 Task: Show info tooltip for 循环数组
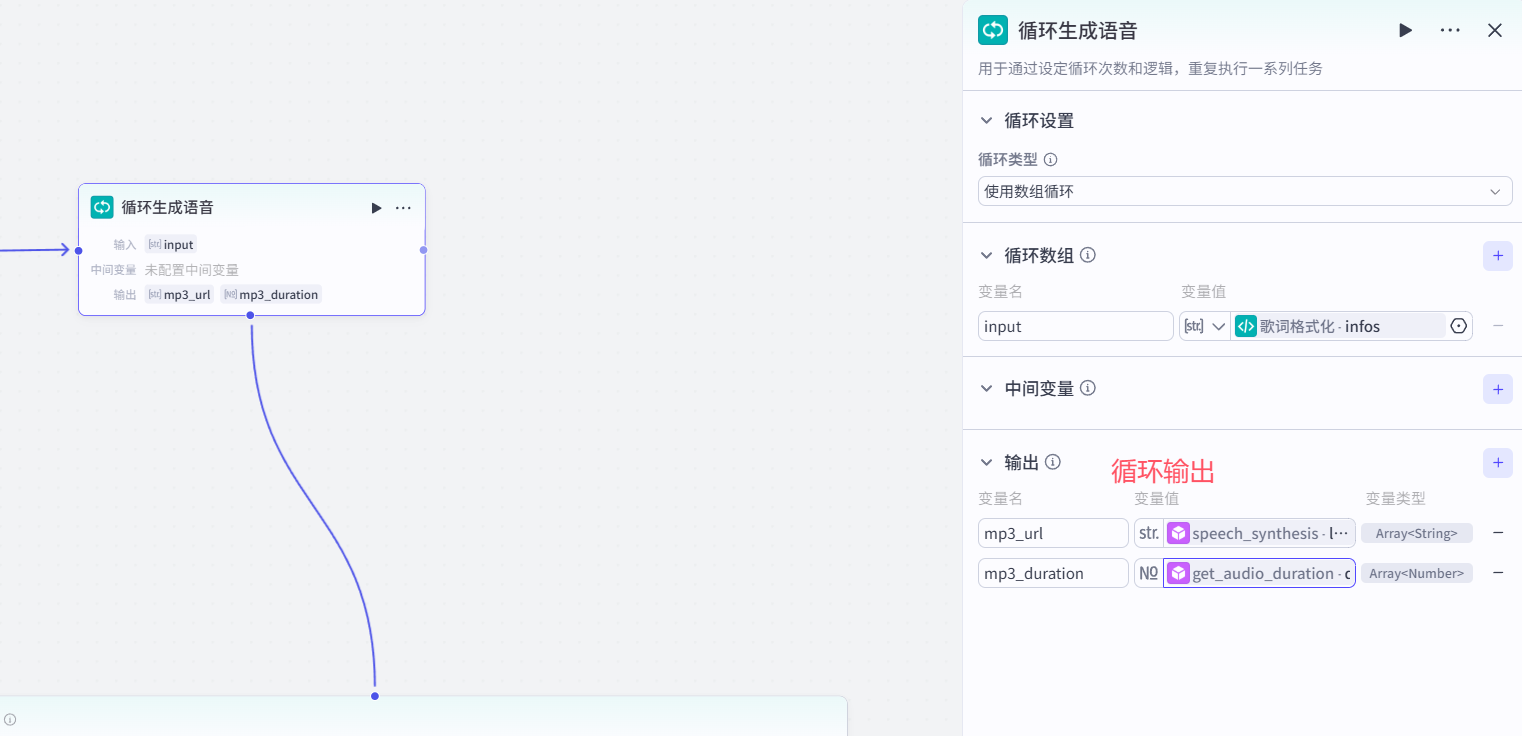[1088, 255]
